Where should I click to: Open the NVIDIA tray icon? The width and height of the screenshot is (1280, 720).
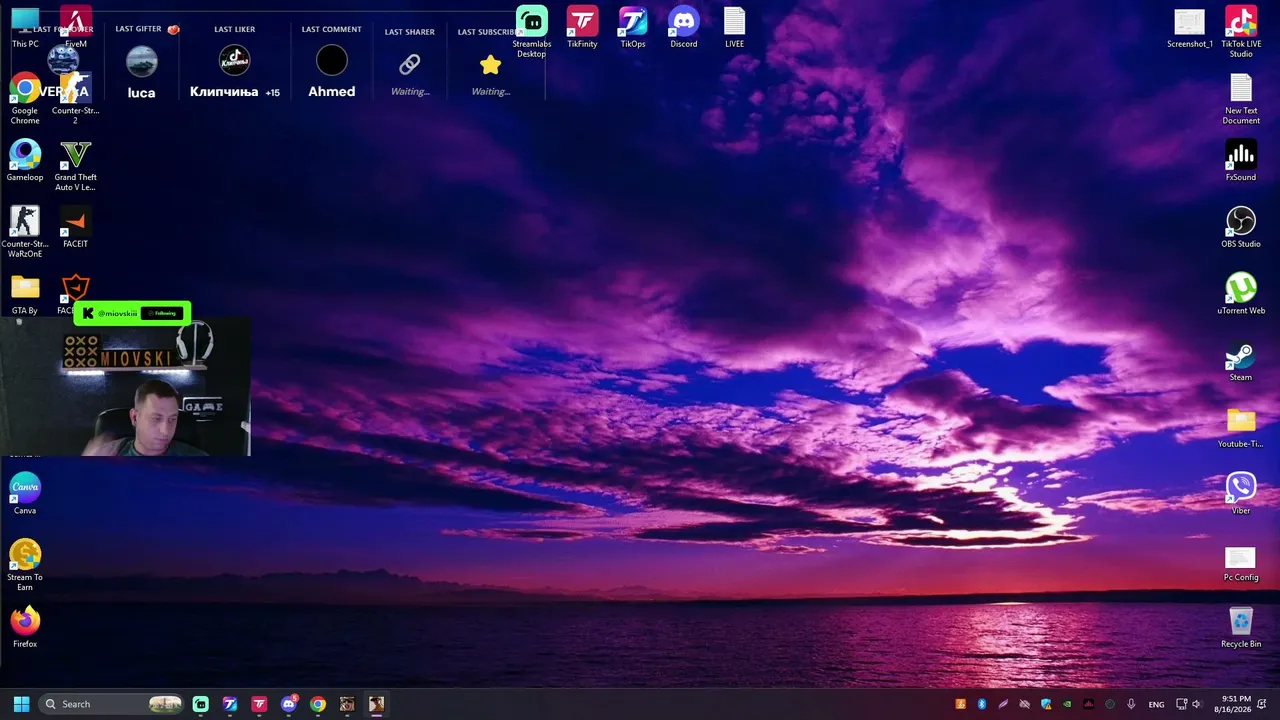pyautogui.click(x=1067, y=704)
